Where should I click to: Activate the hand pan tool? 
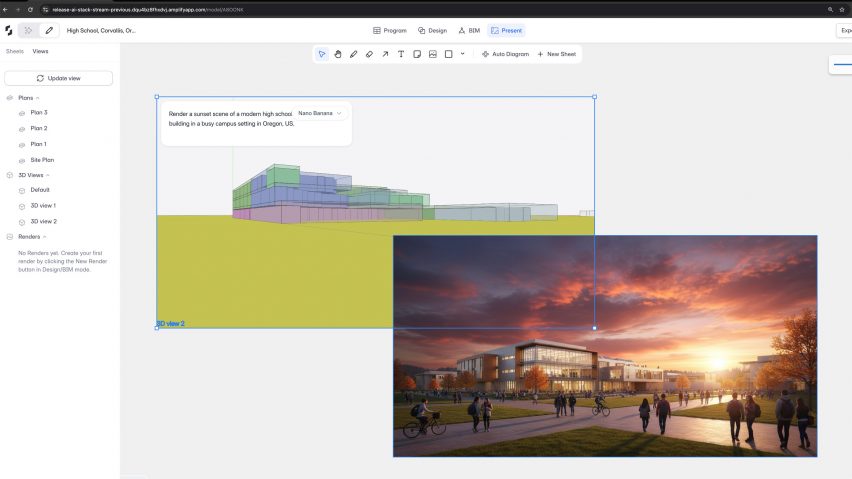click(x=337, y=54)
